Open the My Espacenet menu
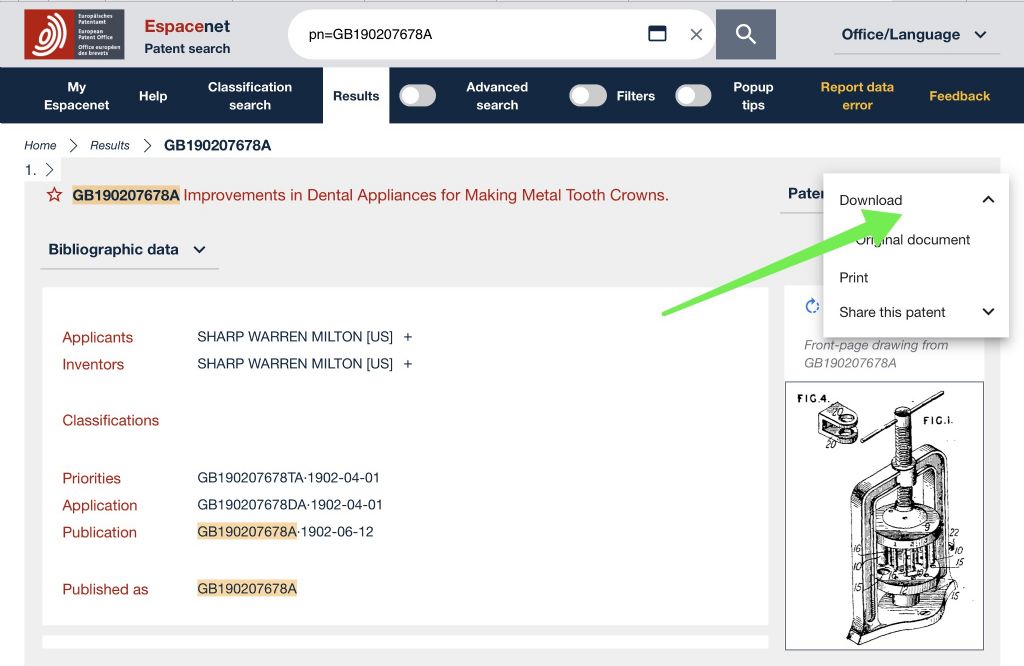The height and width of the screenshot is (666, 1024). (76, 96)
